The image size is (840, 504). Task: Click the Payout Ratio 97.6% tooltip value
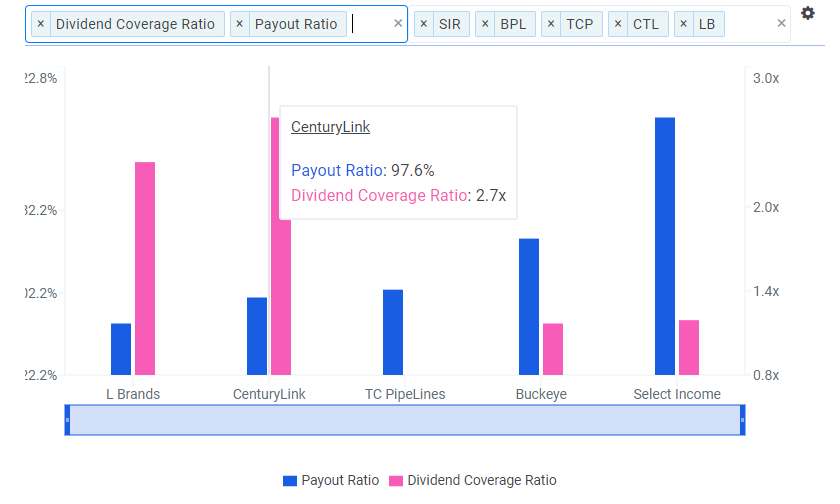(x=412, y=170)
